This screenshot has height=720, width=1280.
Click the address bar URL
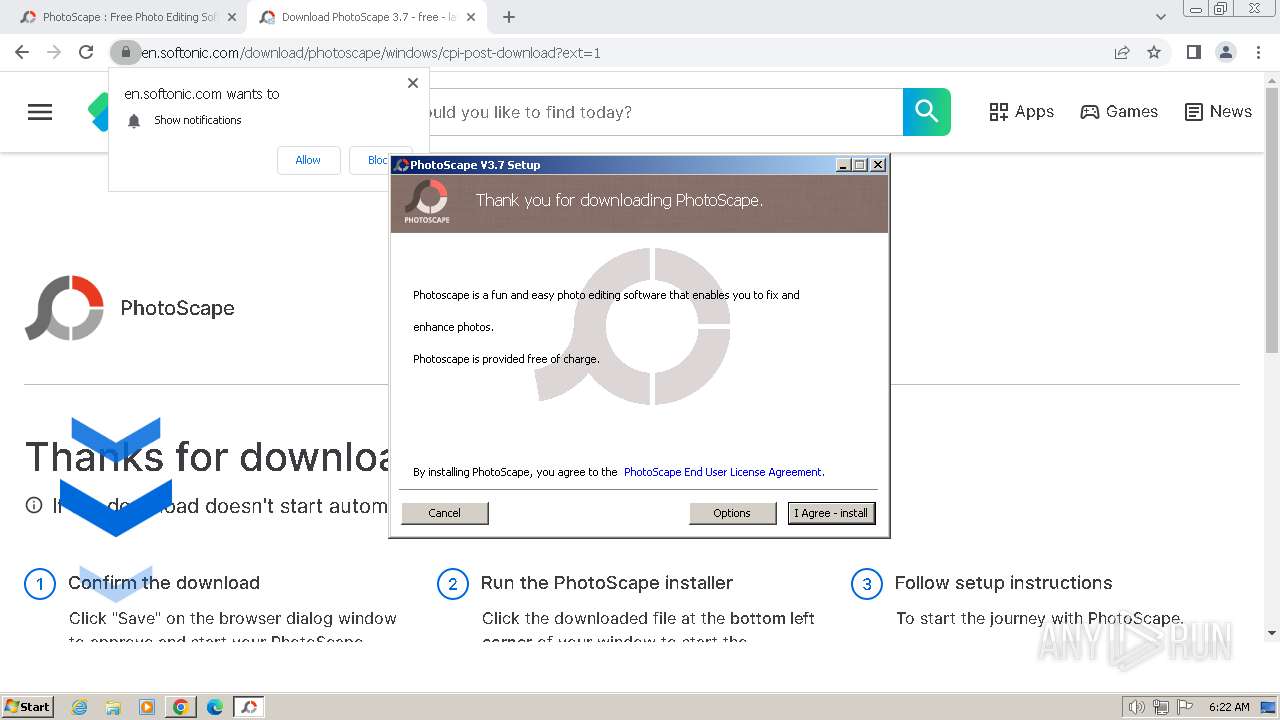[x=371, y=53]
